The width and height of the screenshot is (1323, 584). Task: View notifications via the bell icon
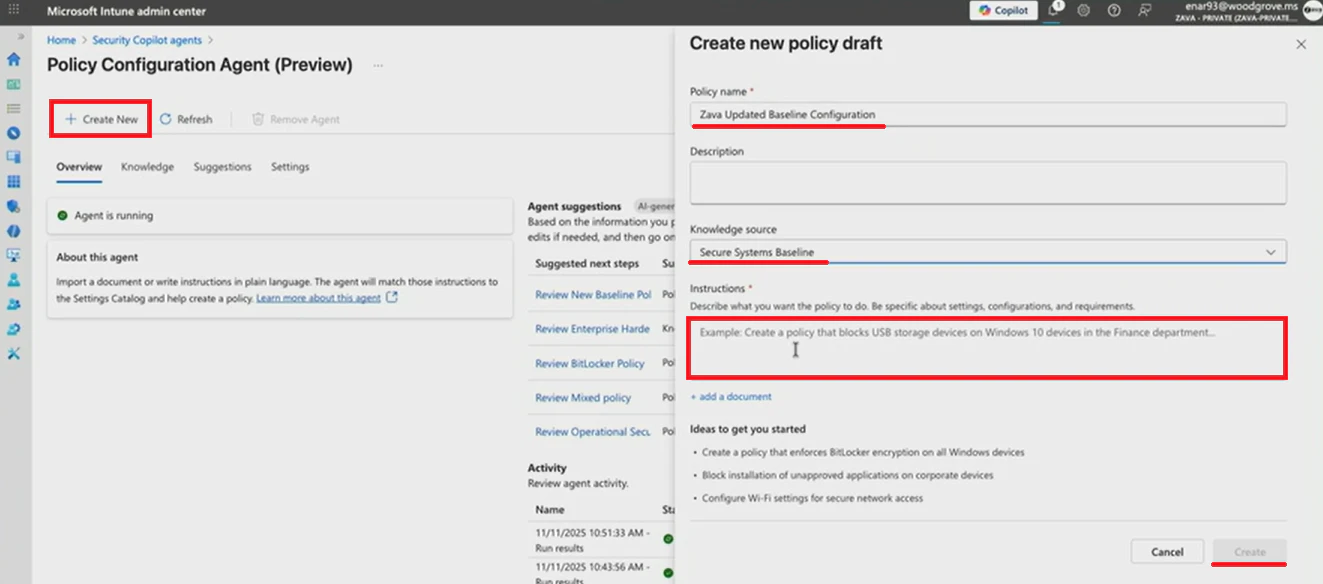pyautogui.click(x=1054, y=10)
